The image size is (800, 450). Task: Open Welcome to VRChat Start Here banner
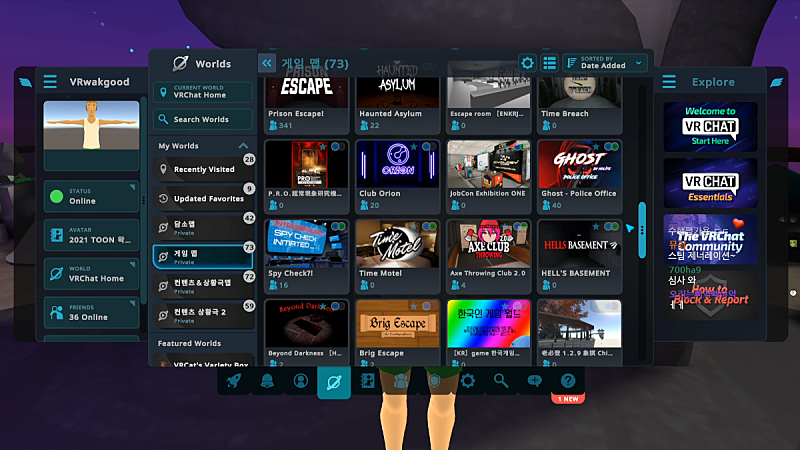pos(710,127)
